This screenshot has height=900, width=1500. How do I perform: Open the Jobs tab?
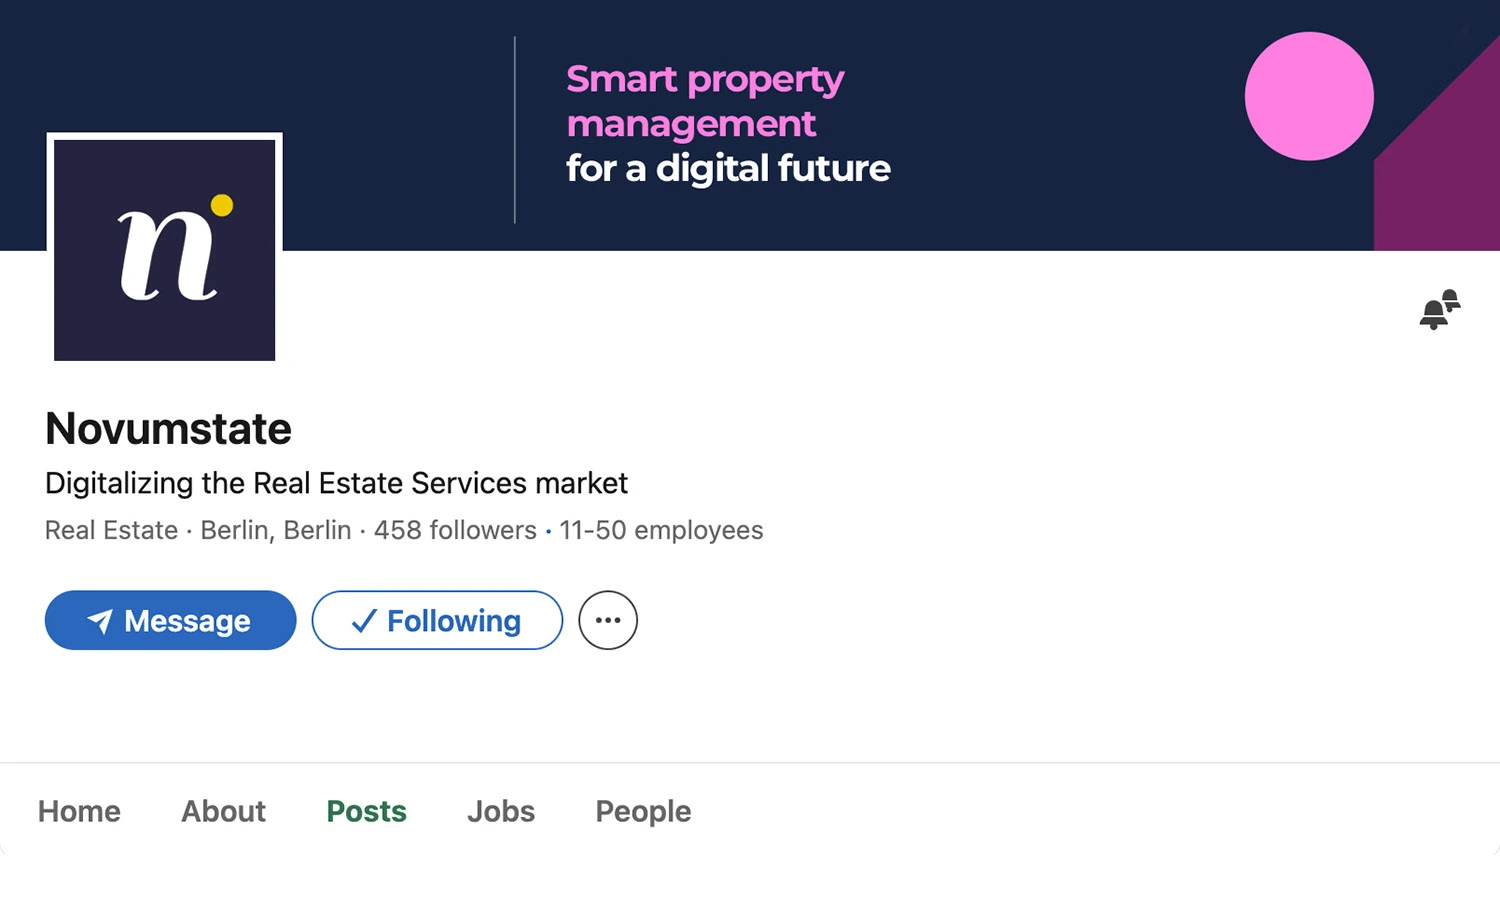click(500, 811)
